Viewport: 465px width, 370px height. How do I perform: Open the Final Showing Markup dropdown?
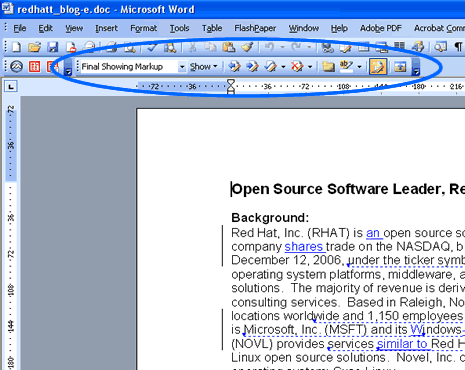point(182,67)
